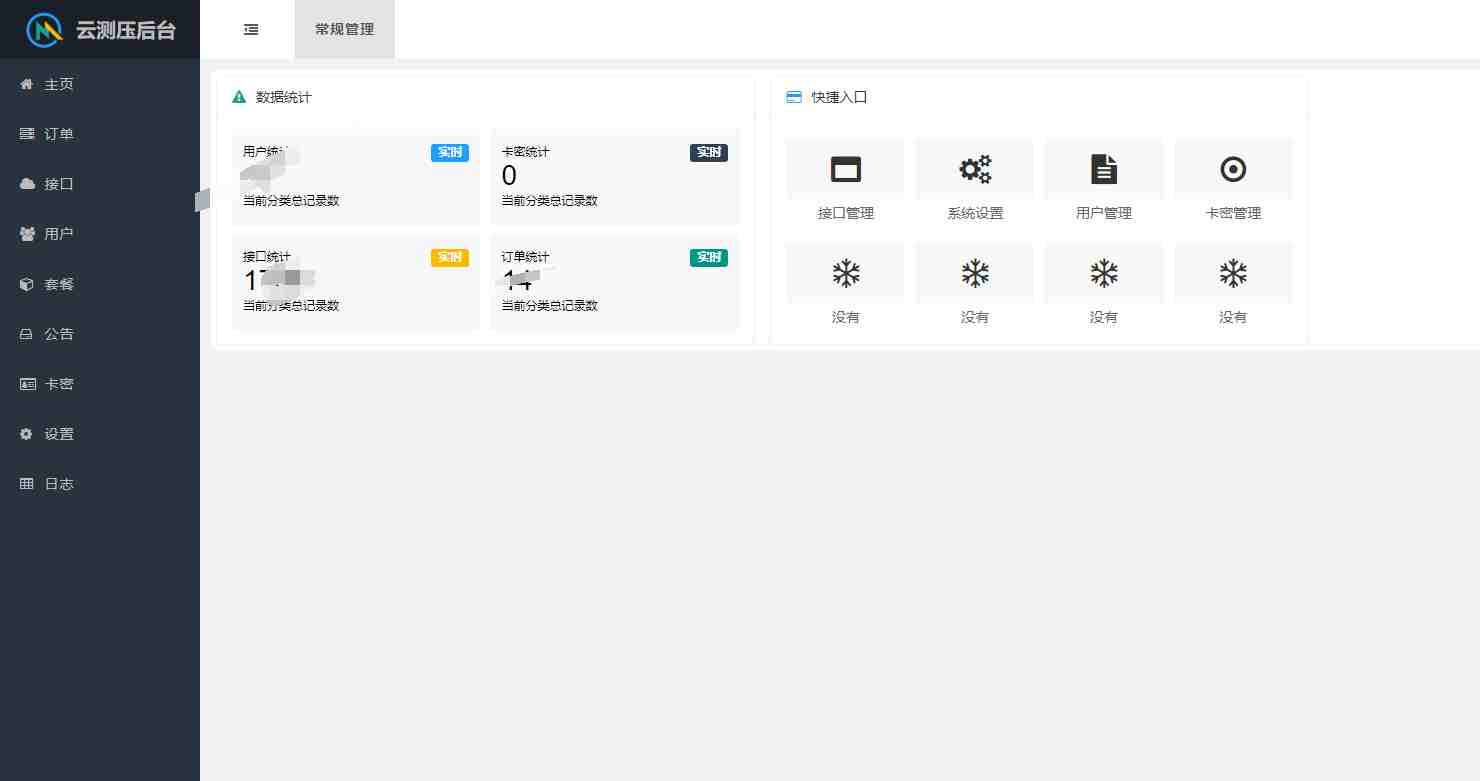Click the 用户管理 shortcut label

coord(1104,213)
